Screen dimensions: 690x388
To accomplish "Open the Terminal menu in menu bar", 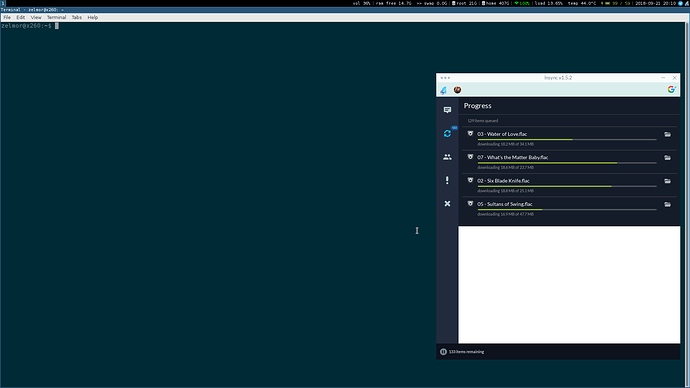I will pyautogui.click(x=56, y=18).
